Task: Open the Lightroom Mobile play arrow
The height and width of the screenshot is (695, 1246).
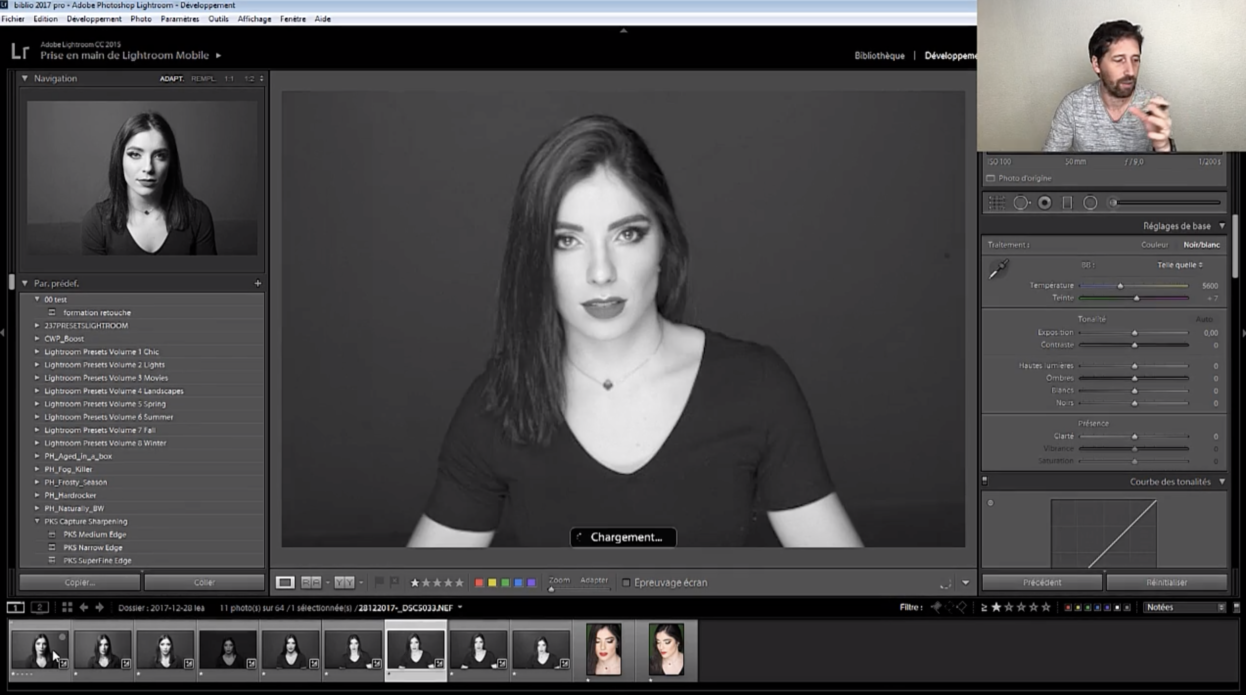Action: coord(218,56)
